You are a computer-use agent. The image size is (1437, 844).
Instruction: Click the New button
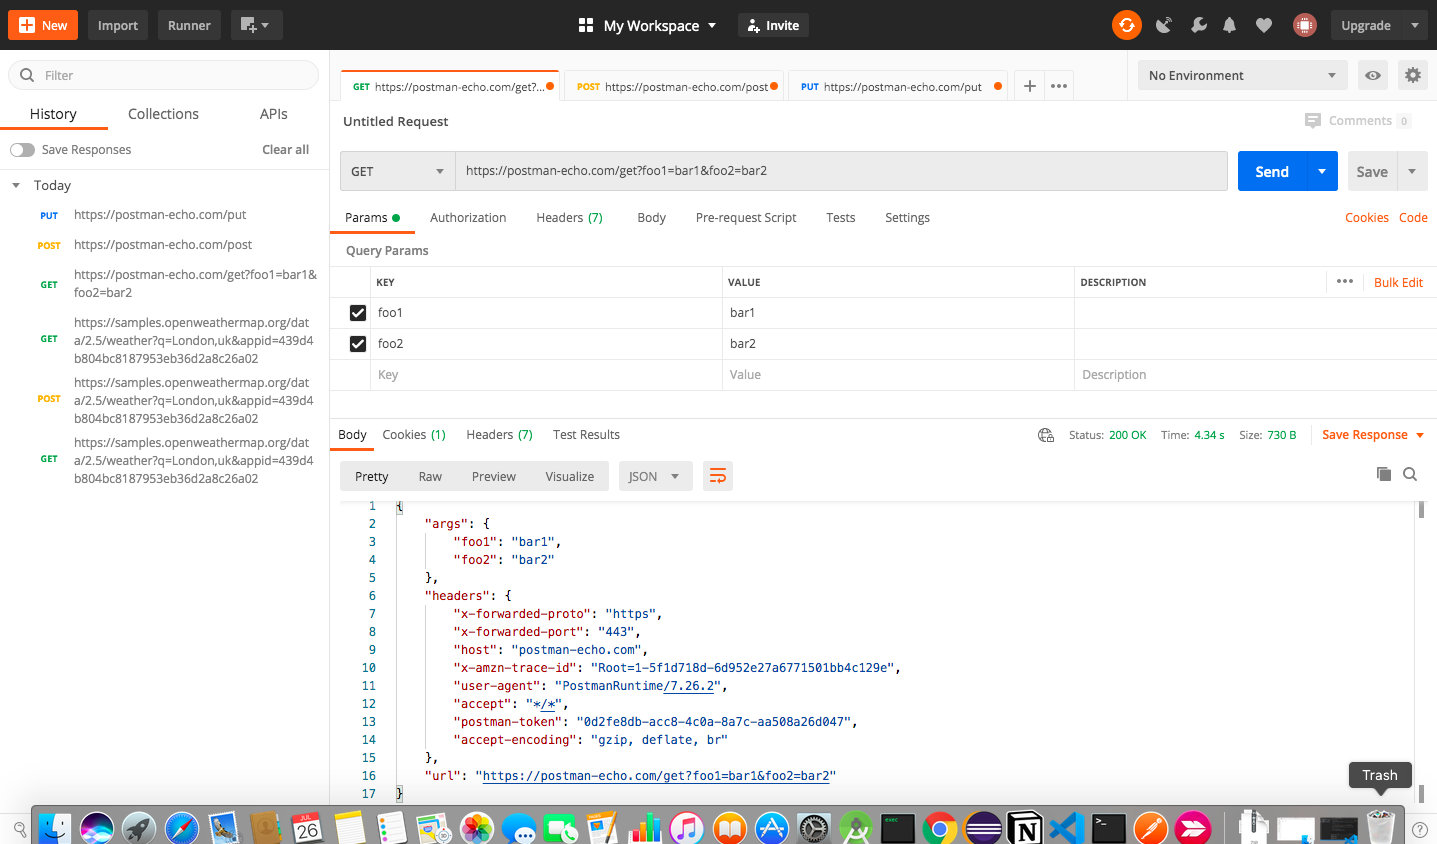[x=43, y=25]
